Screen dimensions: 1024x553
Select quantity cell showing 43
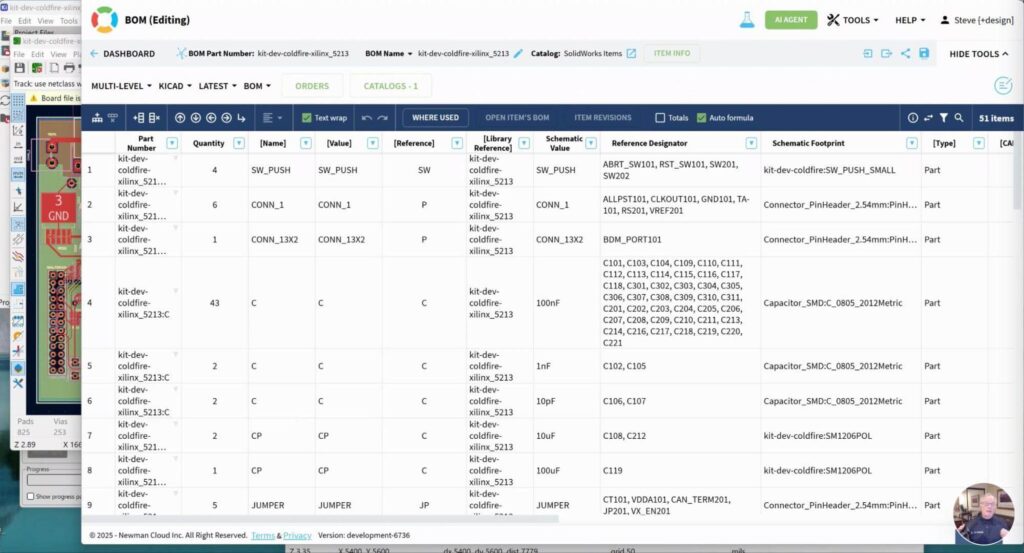[x=214, y=303]
